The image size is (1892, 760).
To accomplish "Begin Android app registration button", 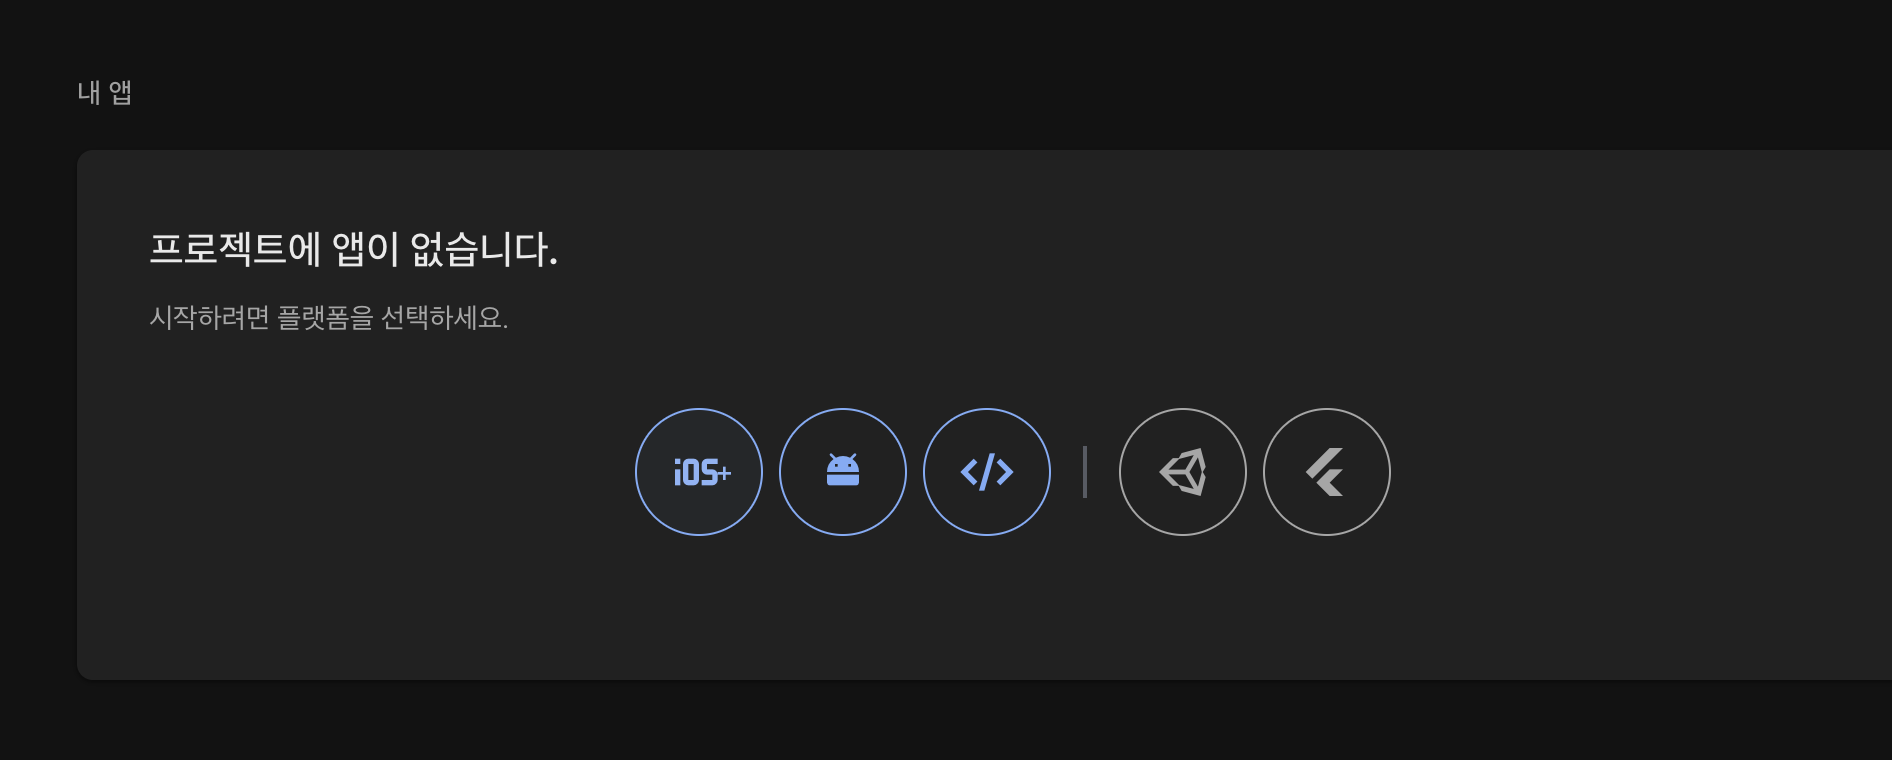I will tap(843, 472).
